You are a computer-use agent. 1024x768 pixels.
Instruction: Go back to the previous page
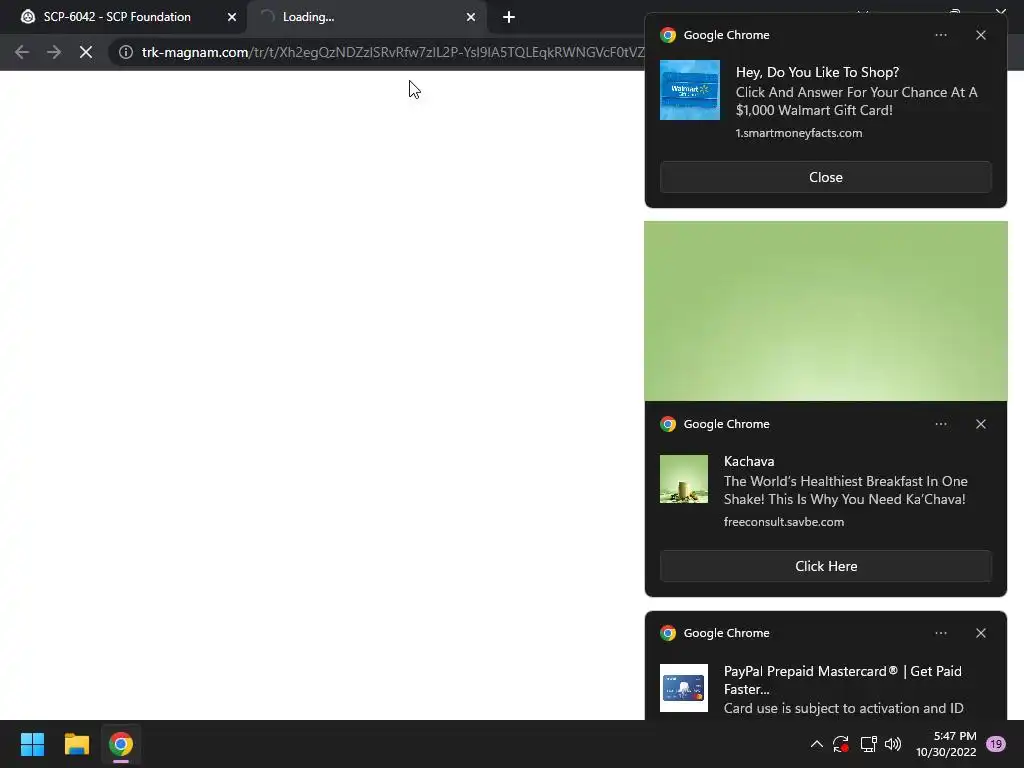tap(22, 52)
